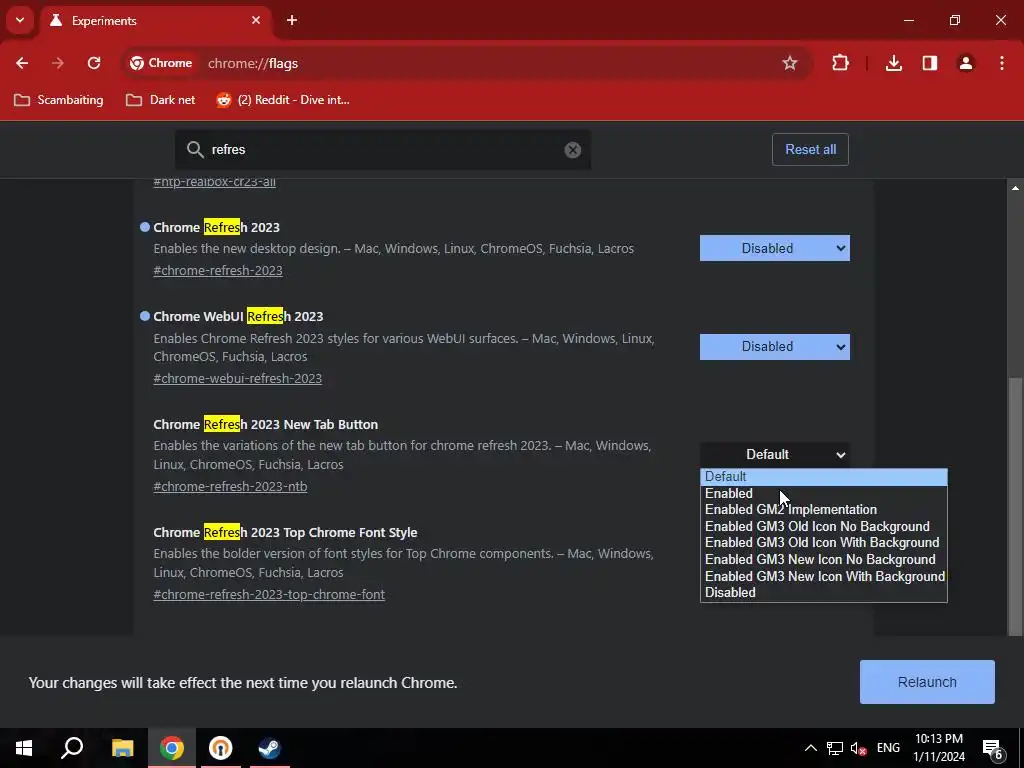Select Enabled GM3 New Icon No Background
The height and width of the screenshot is (768, 1024).
coord(824,560)
